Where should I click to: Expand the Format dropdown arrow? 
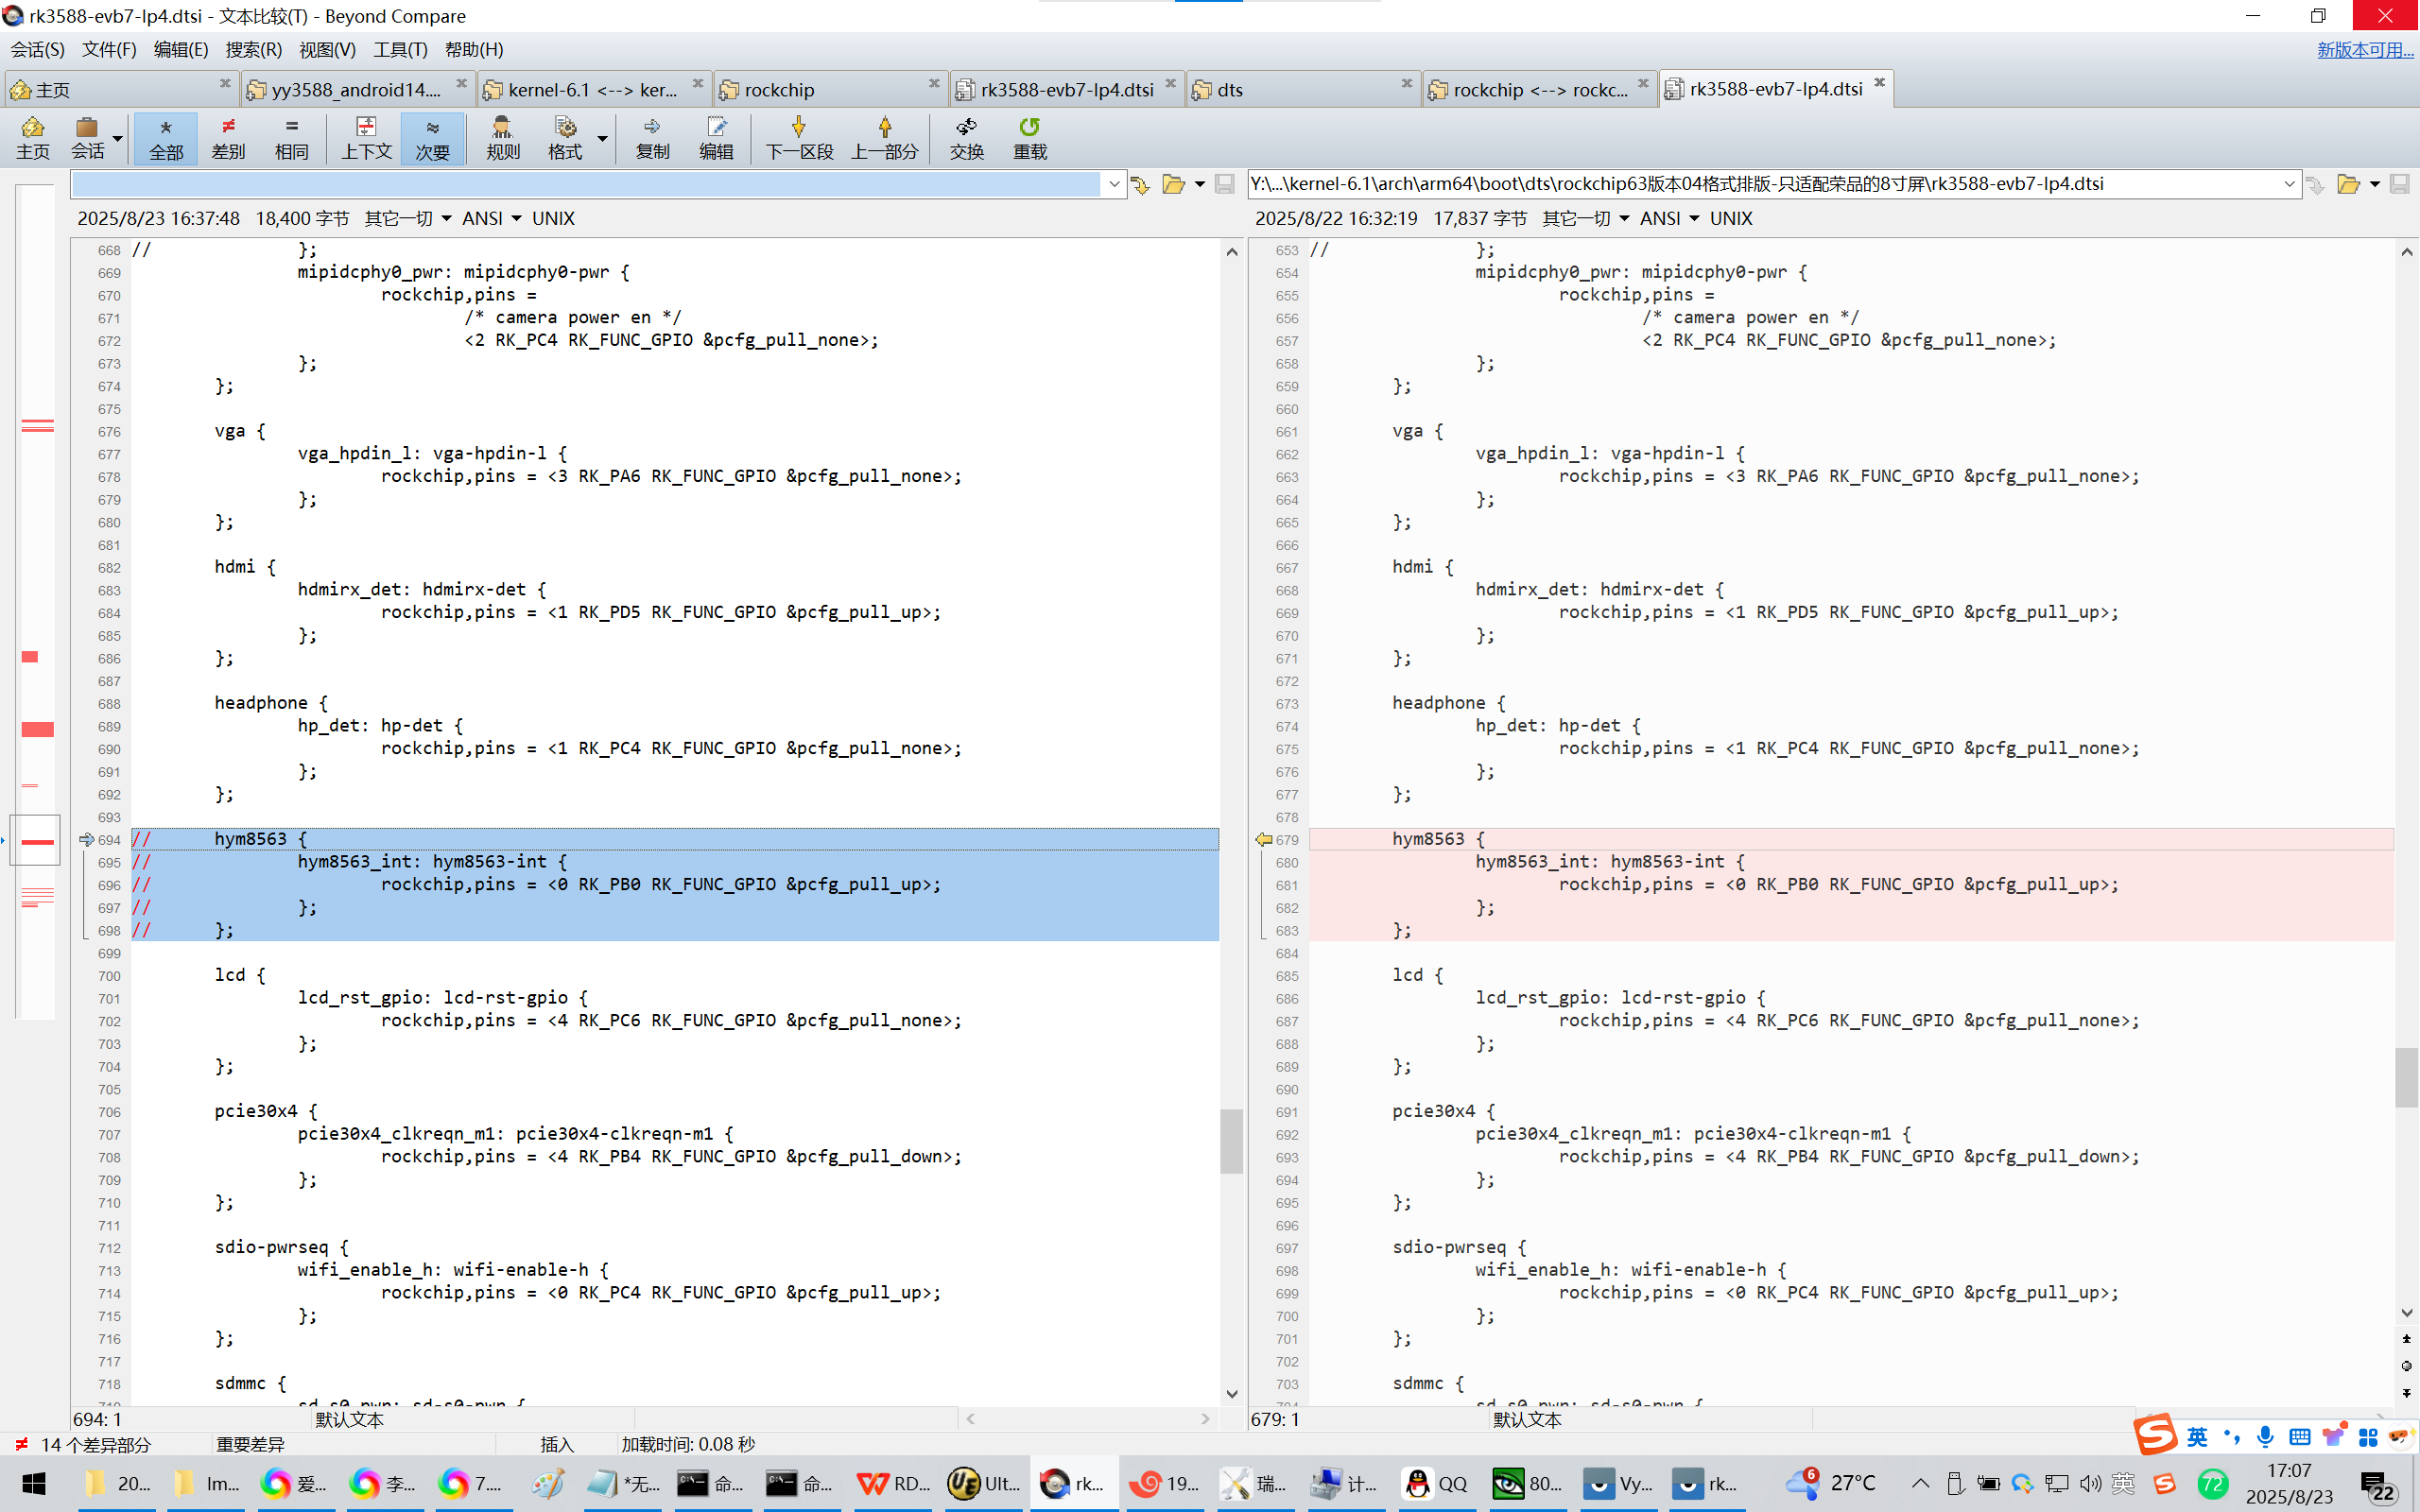point(602,138)
